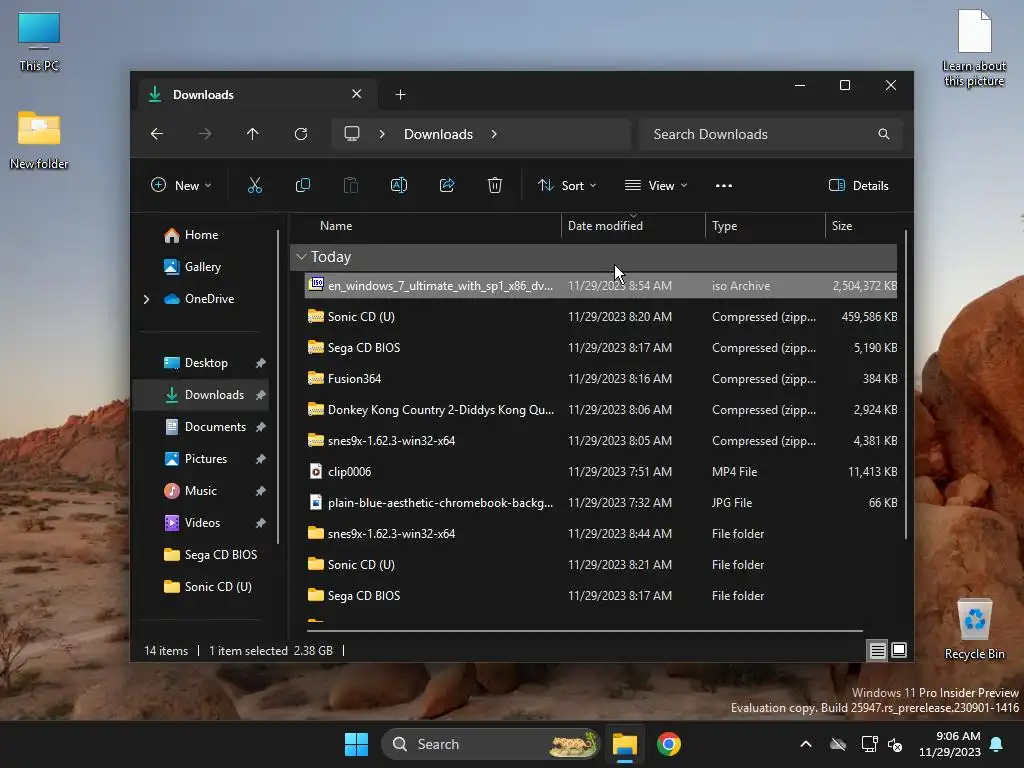1024x768 pixels.
Task: Click the vertical scrollbar of file list
Action: [906, 384]
